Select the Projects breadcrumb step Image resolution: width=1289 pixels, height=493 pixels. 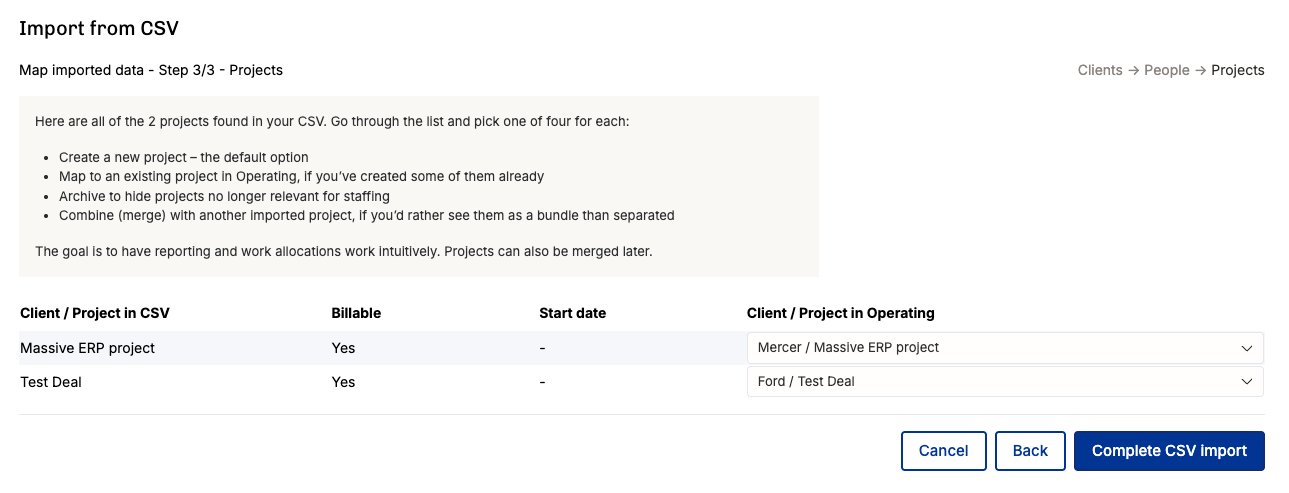[1238, 70]
